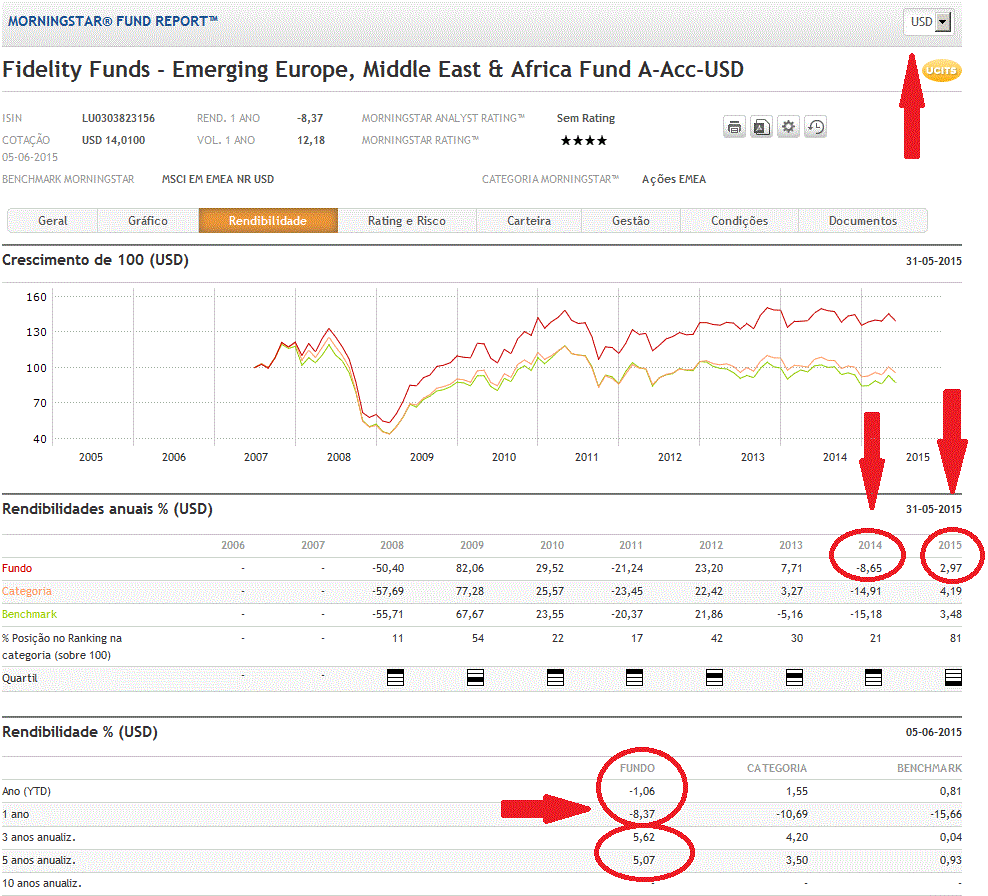Click the history clock icon
988x896 pixels.
(x=815, y=127)
